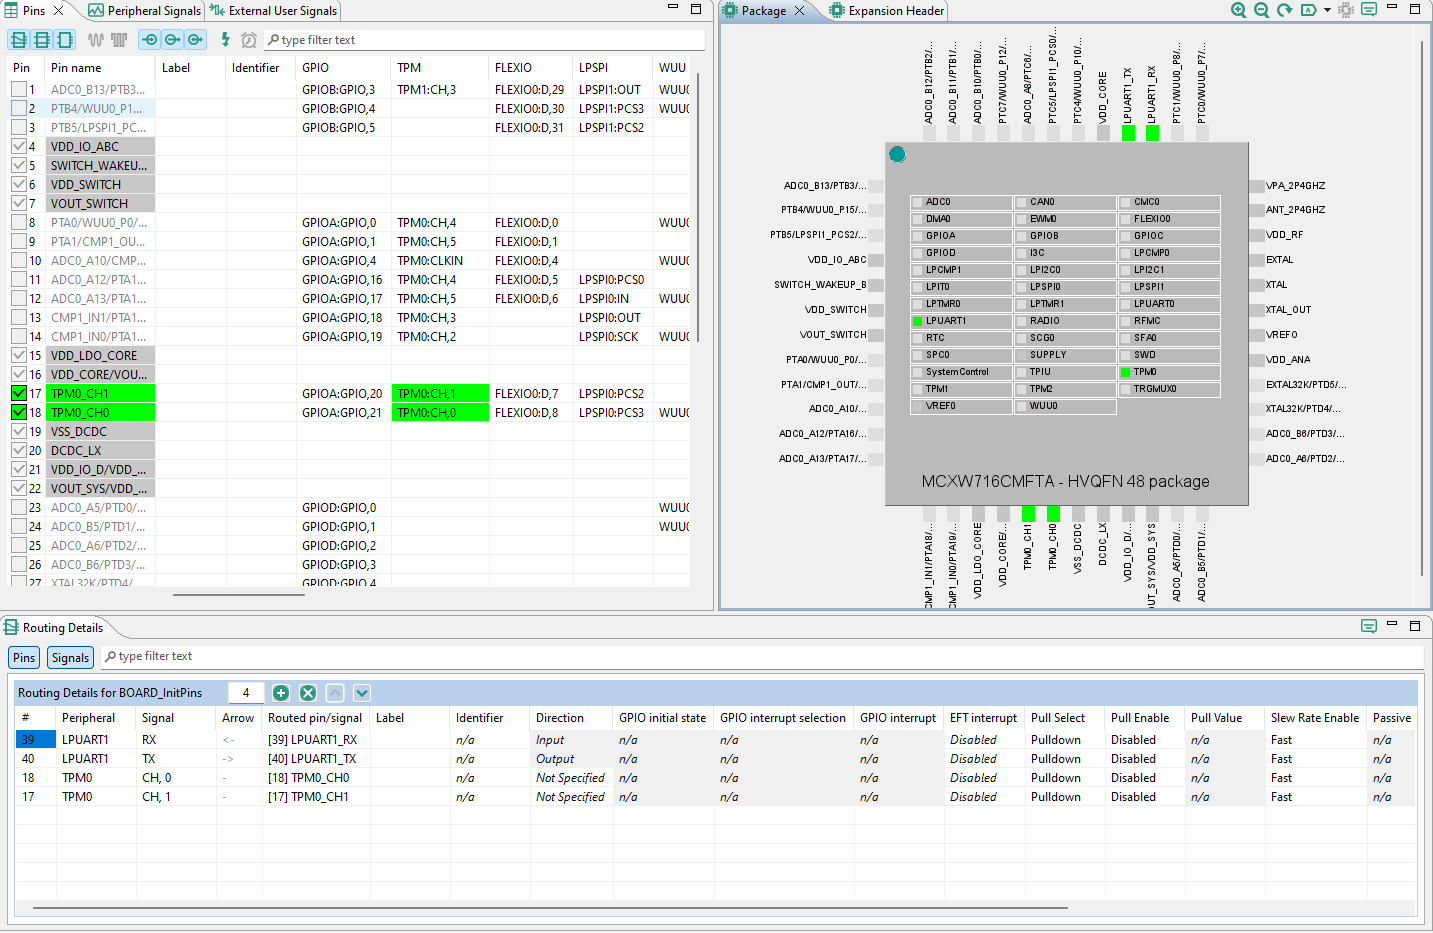Viewport: 1433px width, 933px height.
Task: Check the checkbox for pin 1 ADC0_B13
Action: [x=19, y=90]
